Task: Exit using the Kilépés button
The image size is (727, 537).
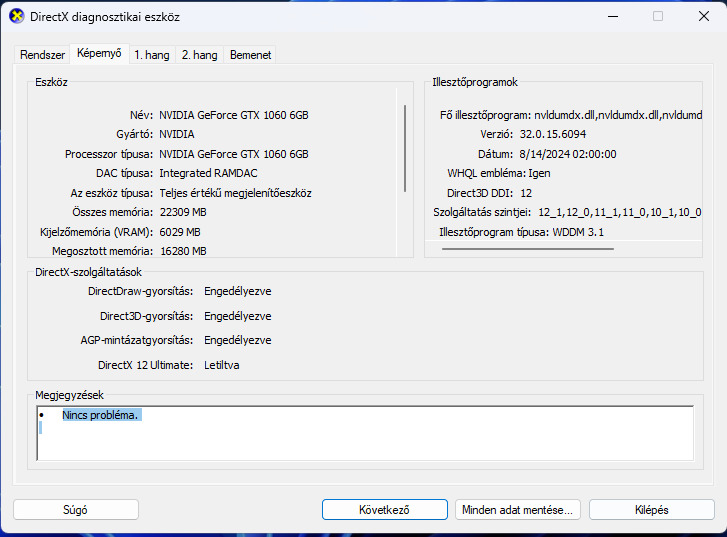Action: coord(651,510)
